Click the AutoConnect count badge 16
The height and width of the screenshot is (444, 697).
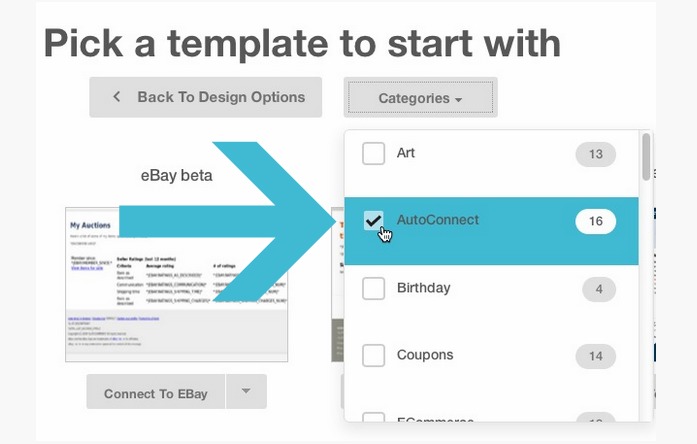click(x=596, y=221)
